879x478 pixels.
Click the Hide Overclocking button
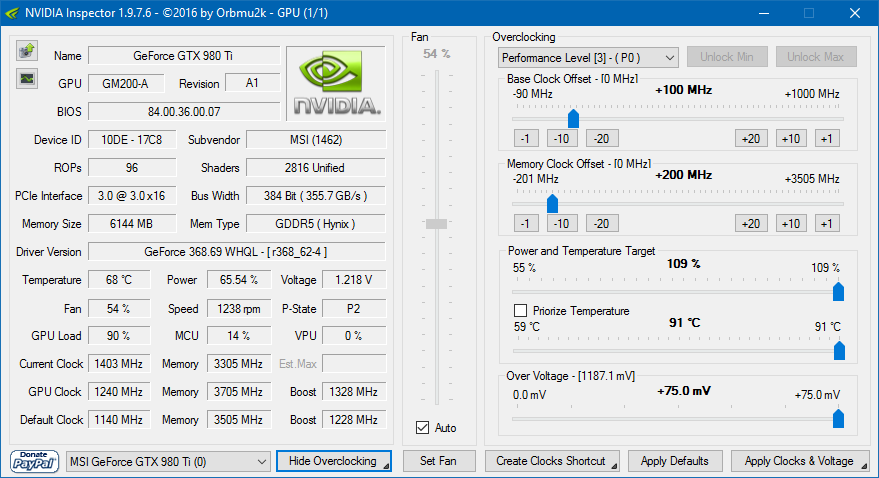334,461
